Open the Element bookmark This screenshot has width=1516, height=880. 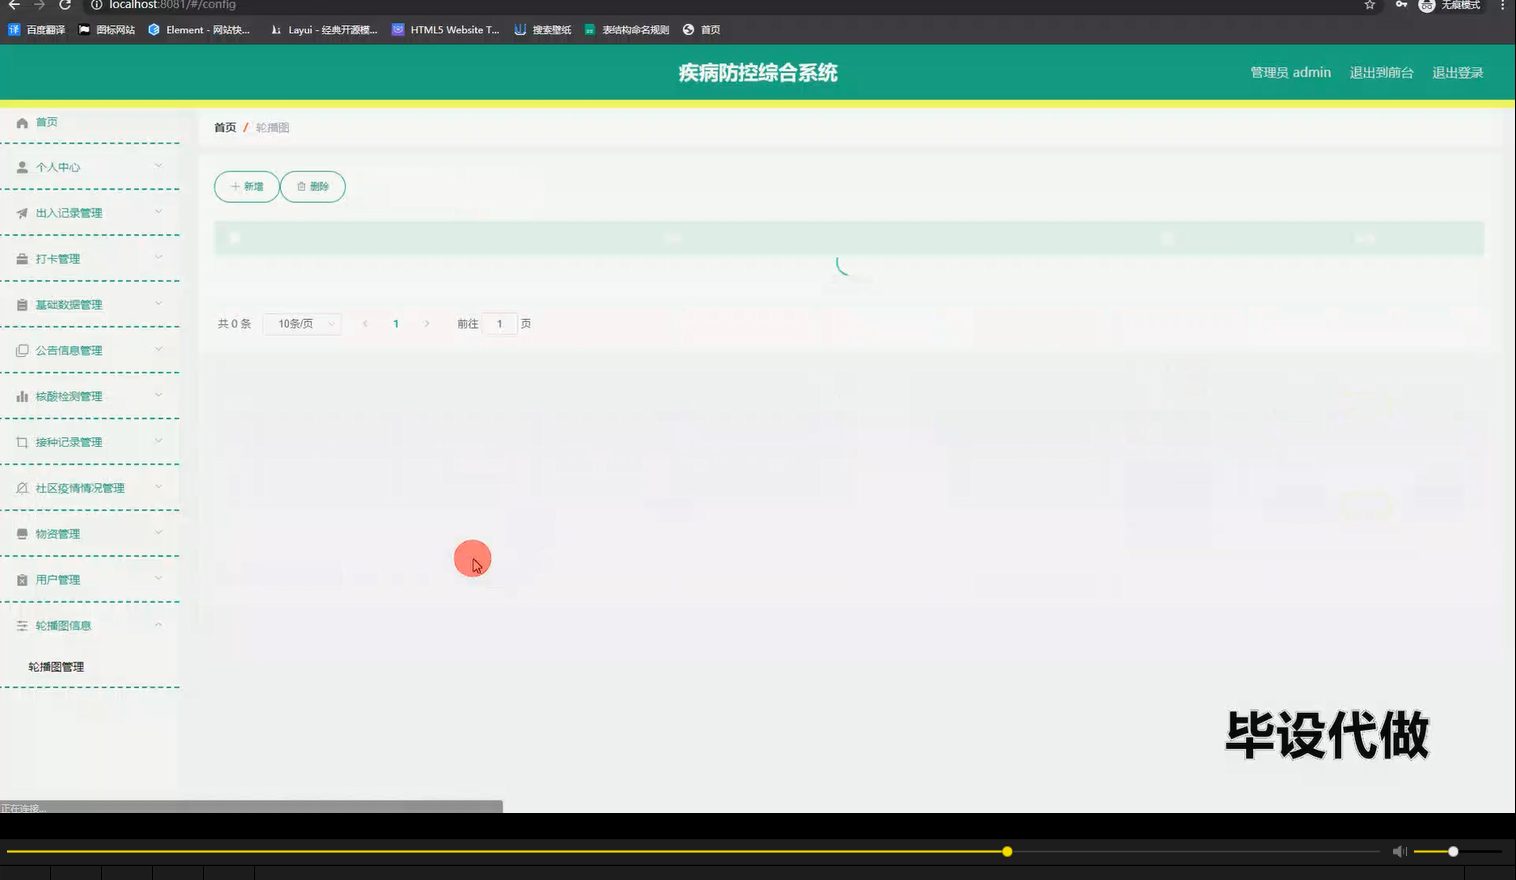tap(199, 30)
